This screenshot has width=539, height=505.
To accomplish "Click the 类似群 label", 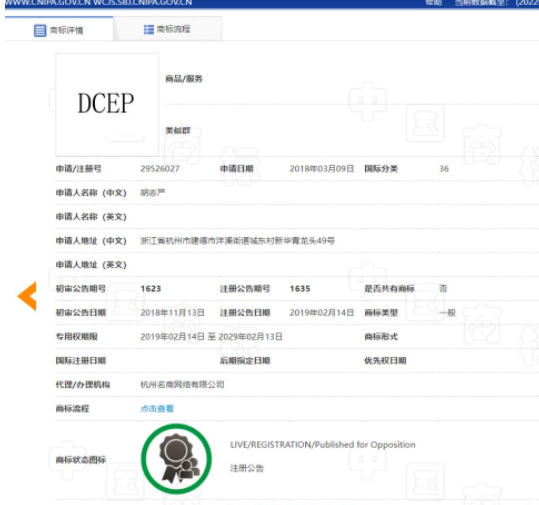I will click(178, 131).
